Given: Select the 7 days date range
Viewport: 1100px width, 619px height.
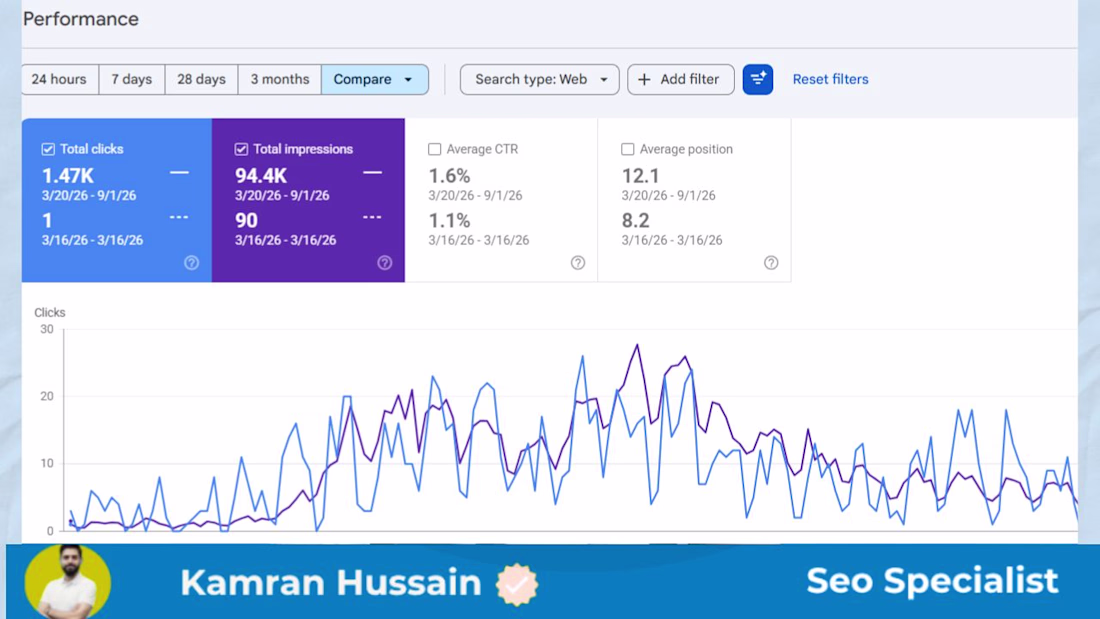Looking at the screenshot, I should click(132, 79).
